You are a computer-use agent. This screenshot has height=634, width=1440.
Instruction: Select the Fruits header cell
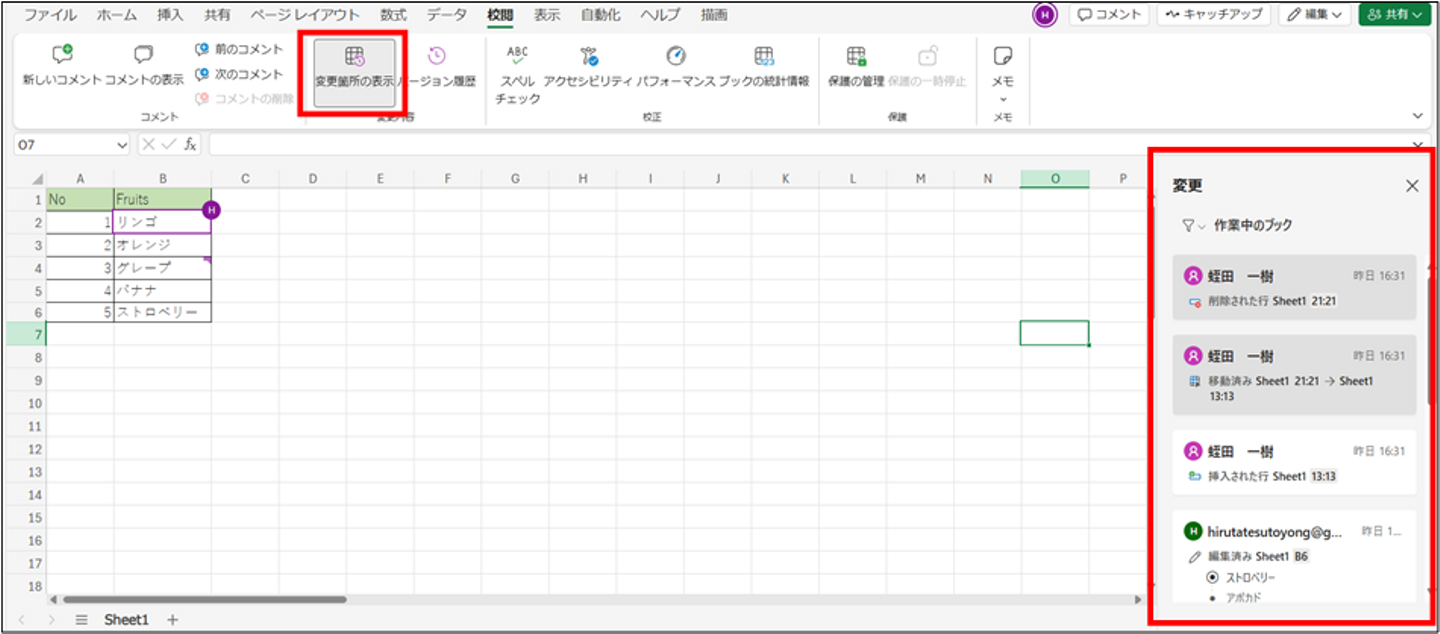[162, 199]
